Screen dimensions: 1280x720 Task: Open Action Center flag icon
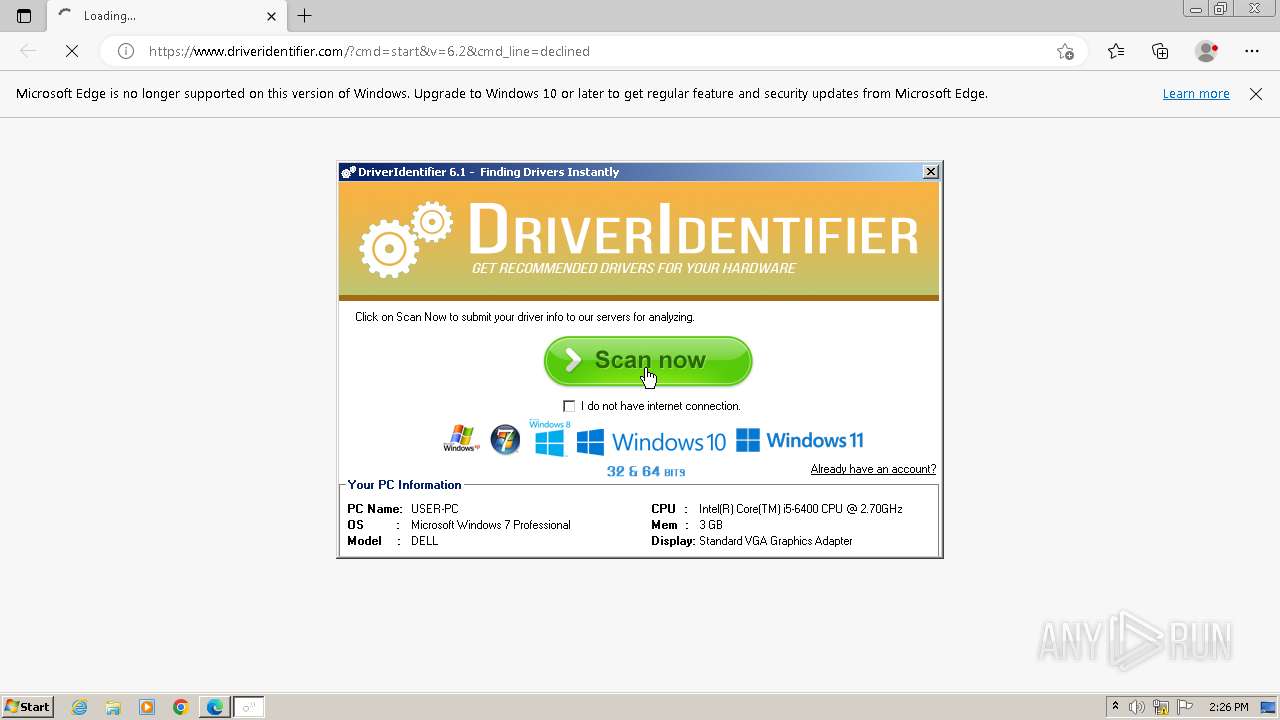click(1185, 707)
